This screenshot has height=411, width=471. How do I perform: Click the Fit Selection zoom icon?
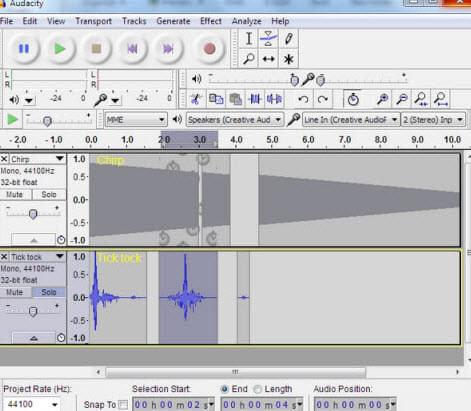coord(421,99)
